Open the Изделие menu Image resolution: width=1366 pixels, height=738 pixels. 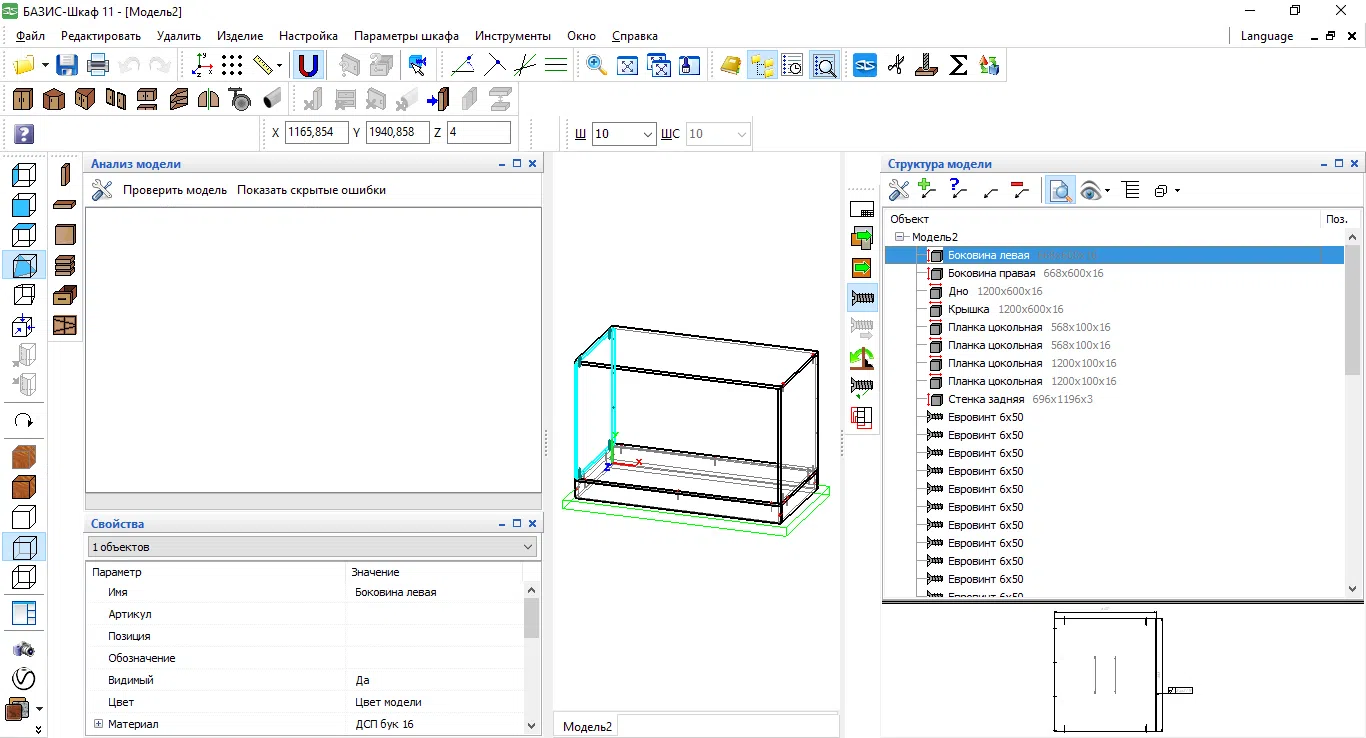240,36
